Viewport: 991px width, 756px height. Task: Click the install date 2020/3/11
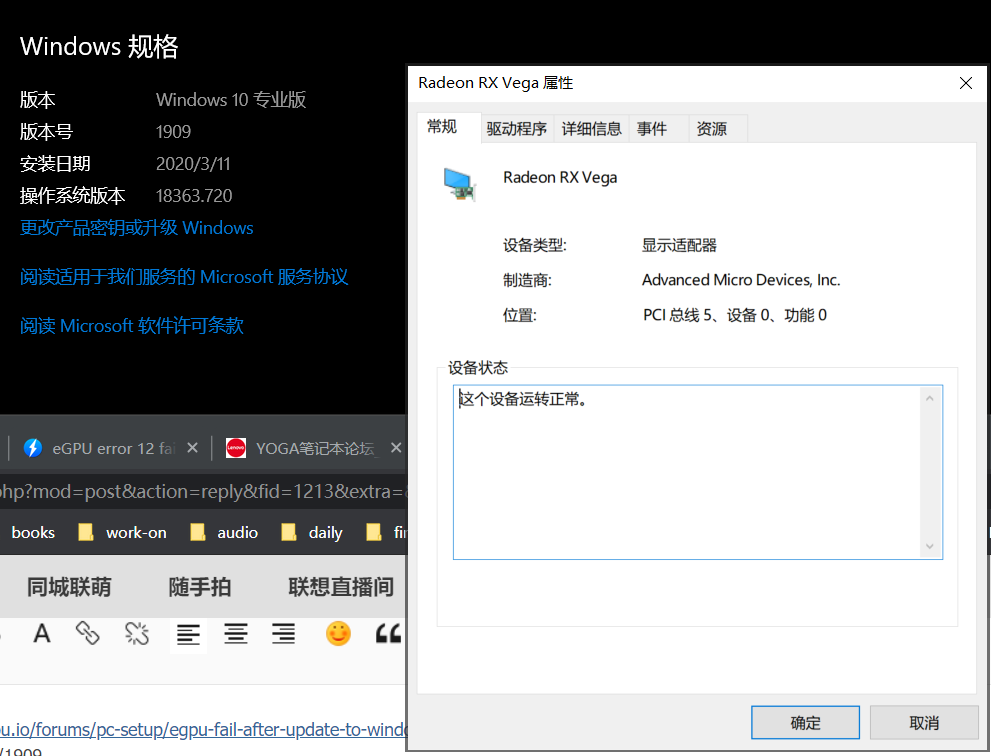coord(193,164)
